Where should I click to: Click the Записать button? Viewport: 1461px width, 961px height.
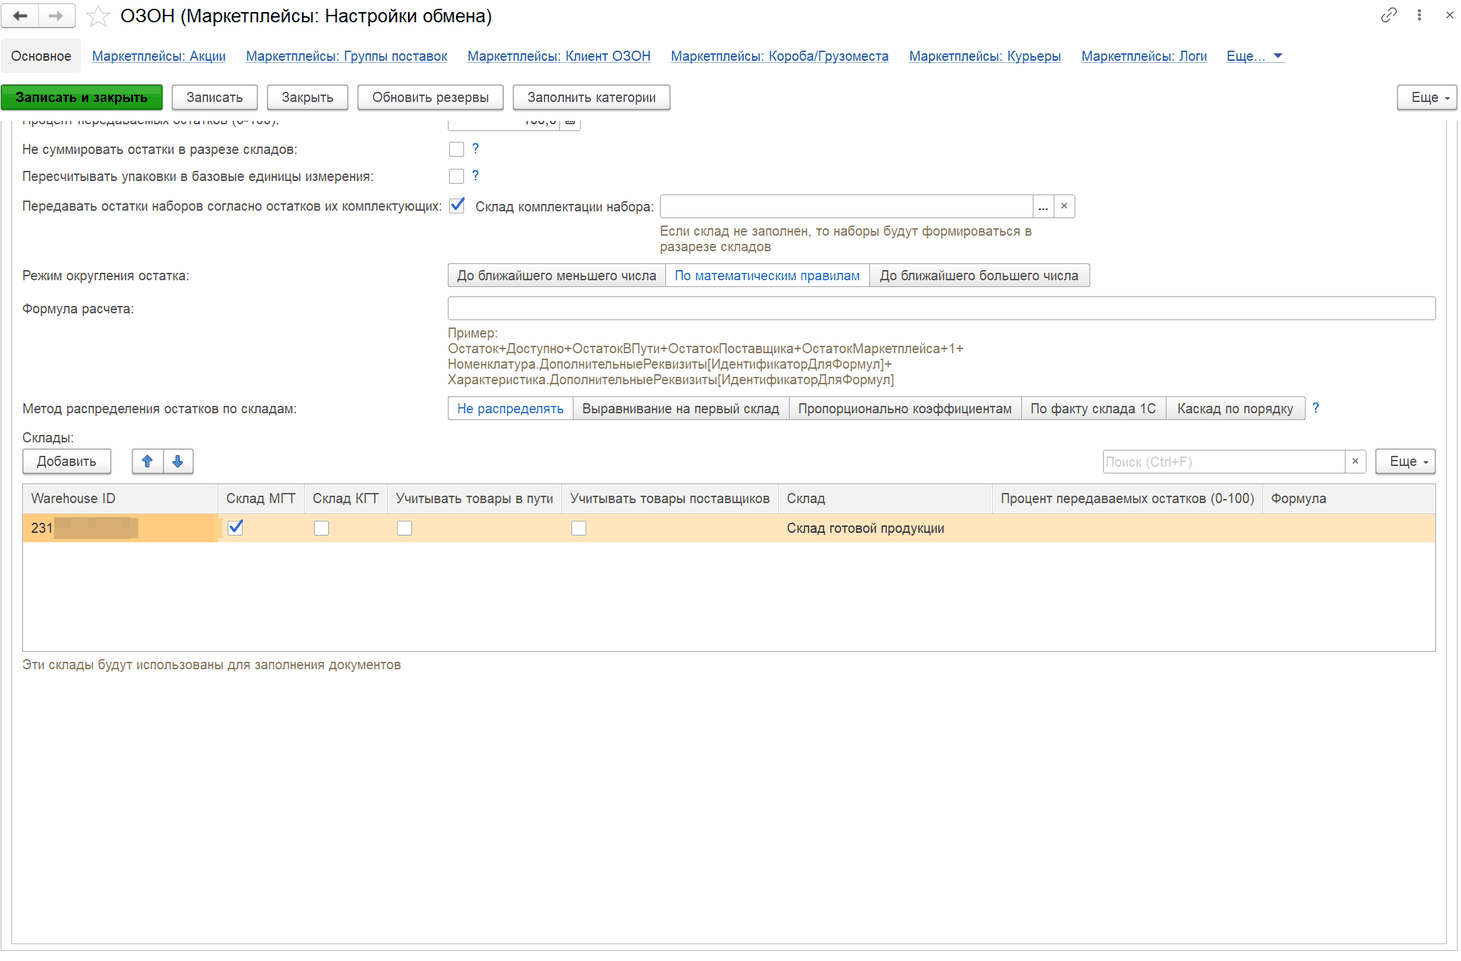(215, 97)
